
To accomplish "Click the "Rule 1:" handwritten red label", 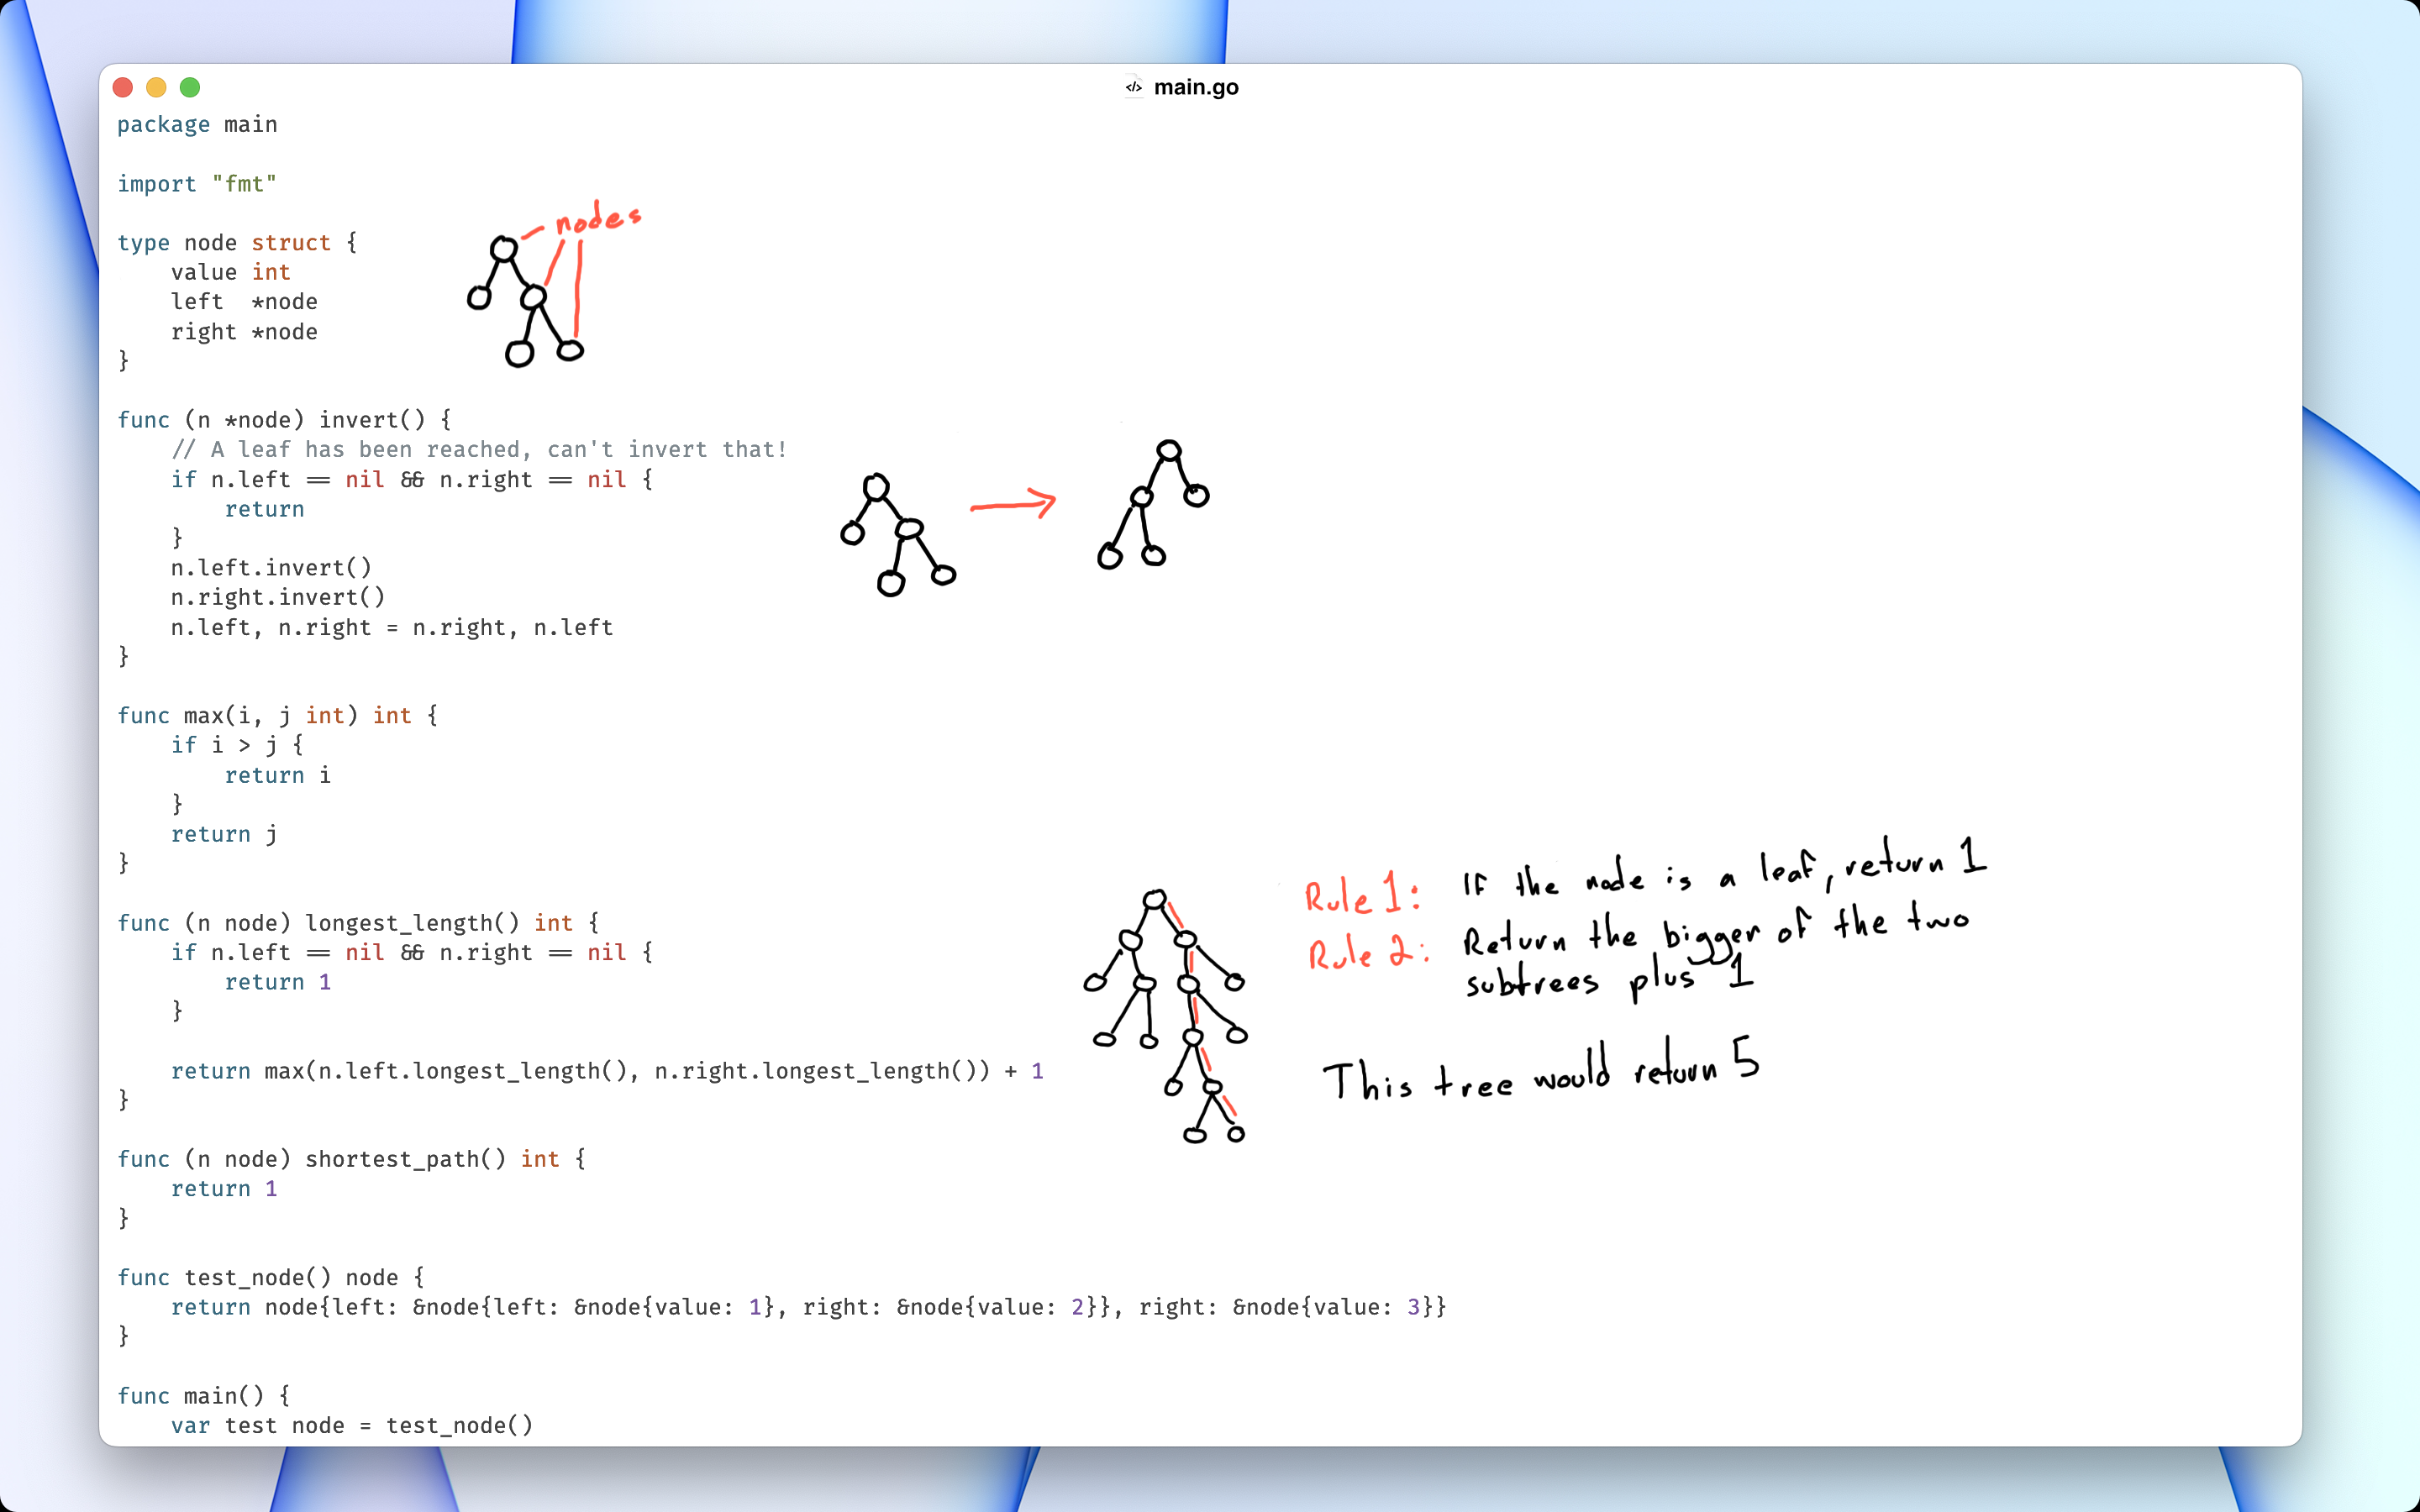I will click(1361, 893).
